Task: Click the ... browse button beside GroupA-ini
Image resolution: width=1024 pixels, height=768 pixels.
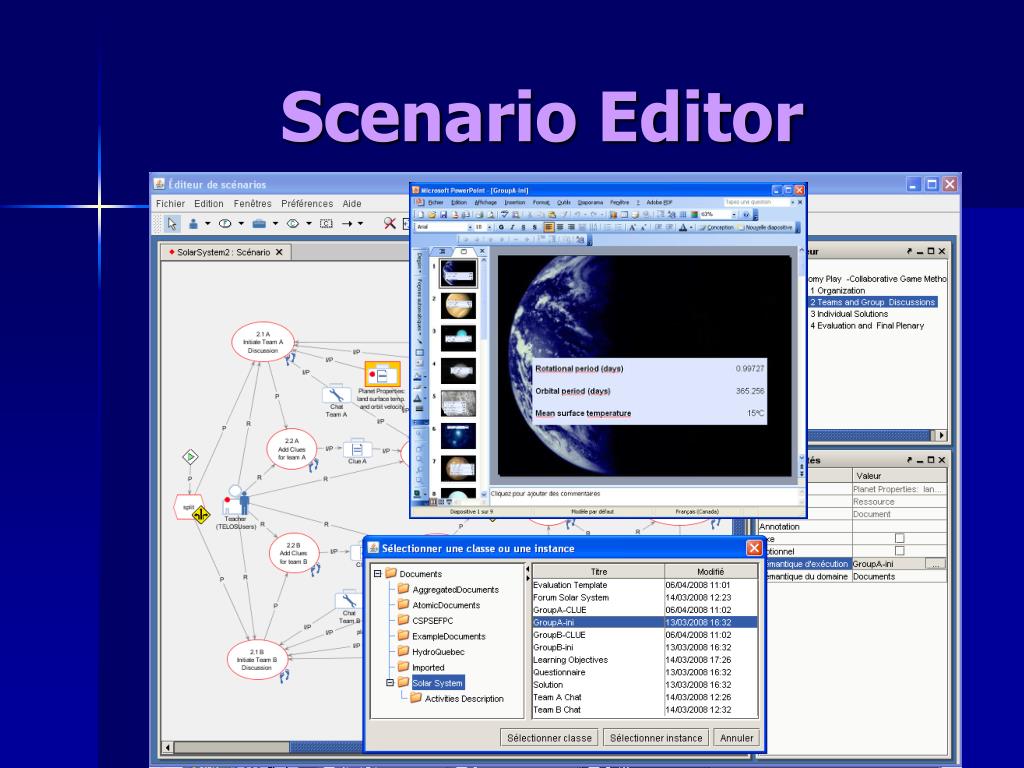Action: (935, 564)
